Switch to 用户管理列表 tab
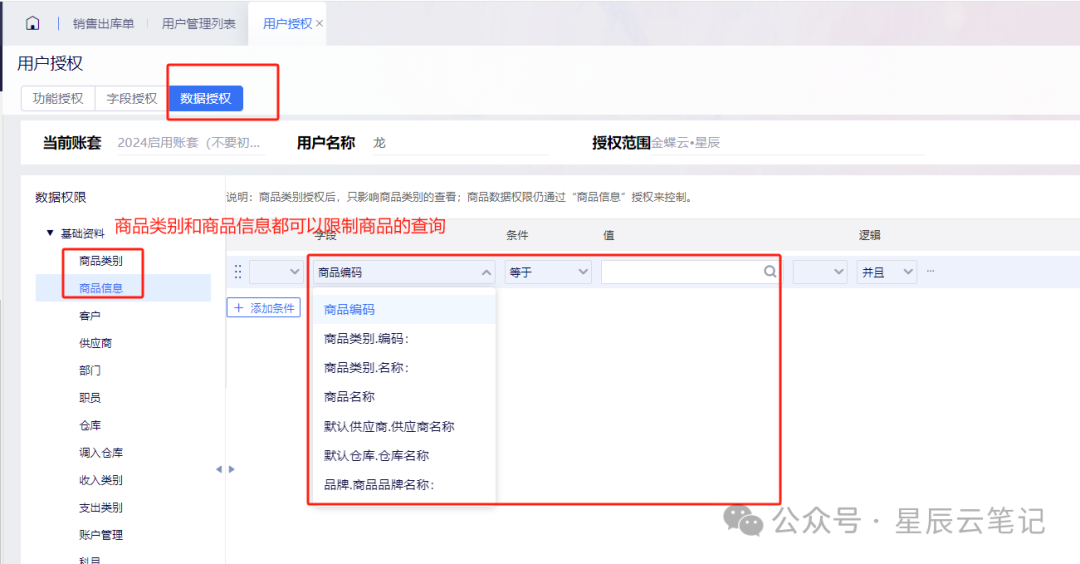 point(198,23)
